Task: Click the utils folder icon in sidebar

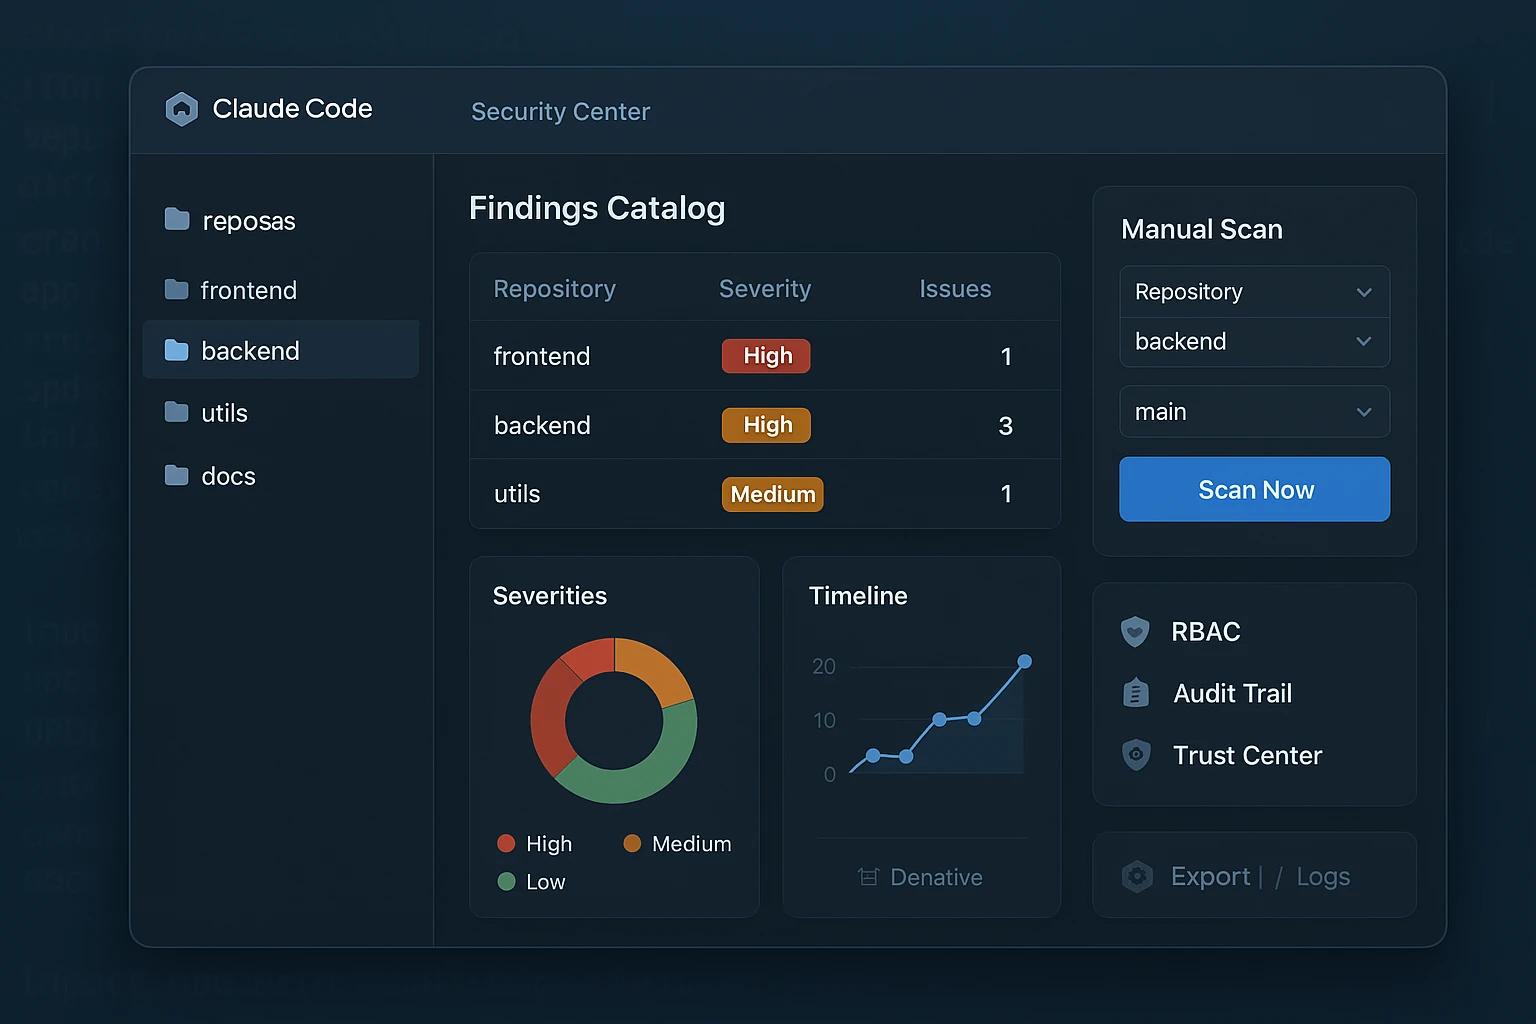Action: (176, 412)
